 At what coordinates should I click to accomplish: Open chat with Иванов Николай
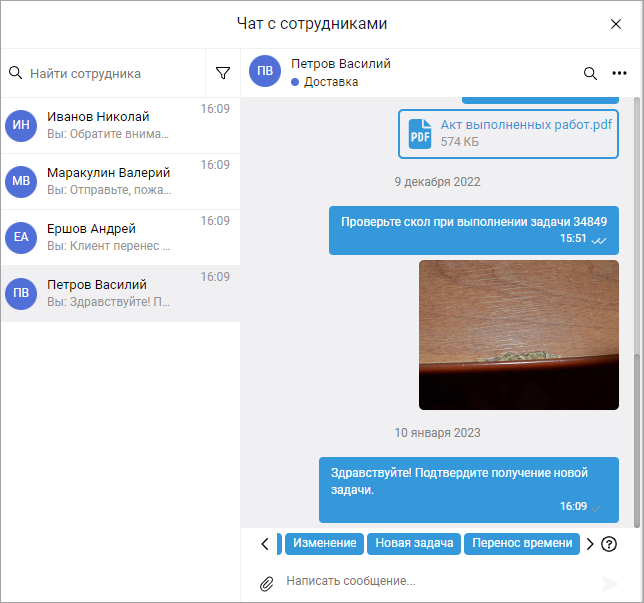pos(110,125)
